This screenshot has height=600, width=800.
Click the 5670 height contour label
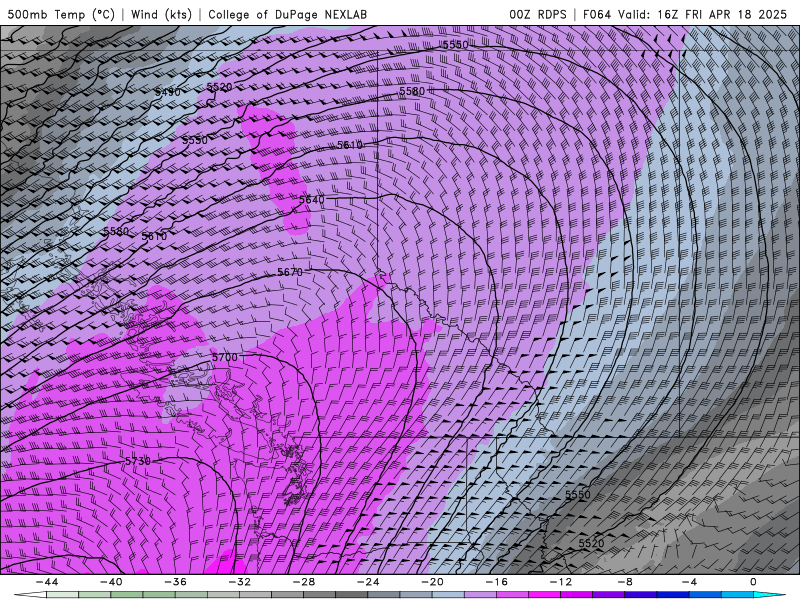290,272
